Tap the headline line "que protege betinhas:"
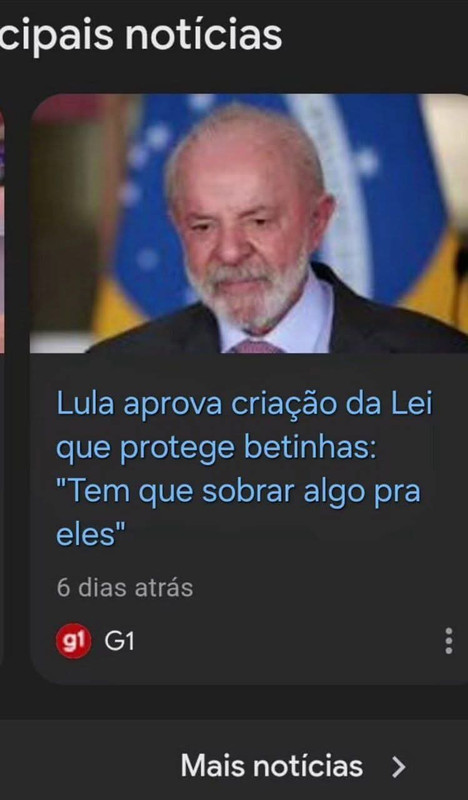 click(216, 448)
